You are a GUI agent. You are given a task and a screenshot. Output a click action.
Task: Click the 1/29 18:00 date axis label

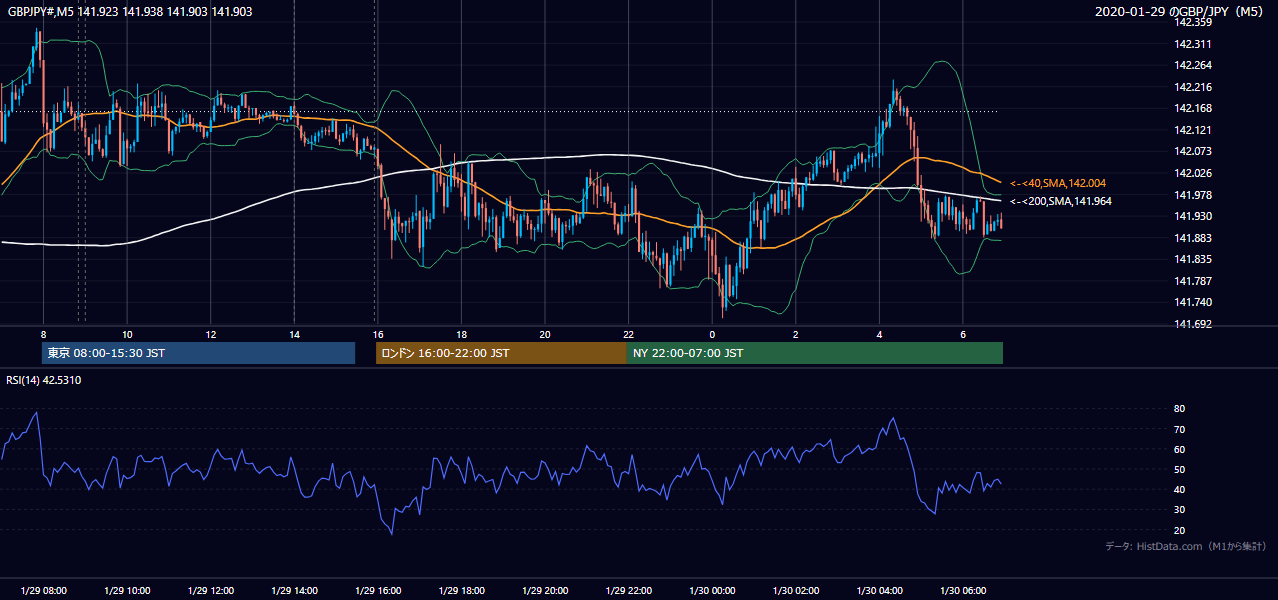[x=461, y=590]
